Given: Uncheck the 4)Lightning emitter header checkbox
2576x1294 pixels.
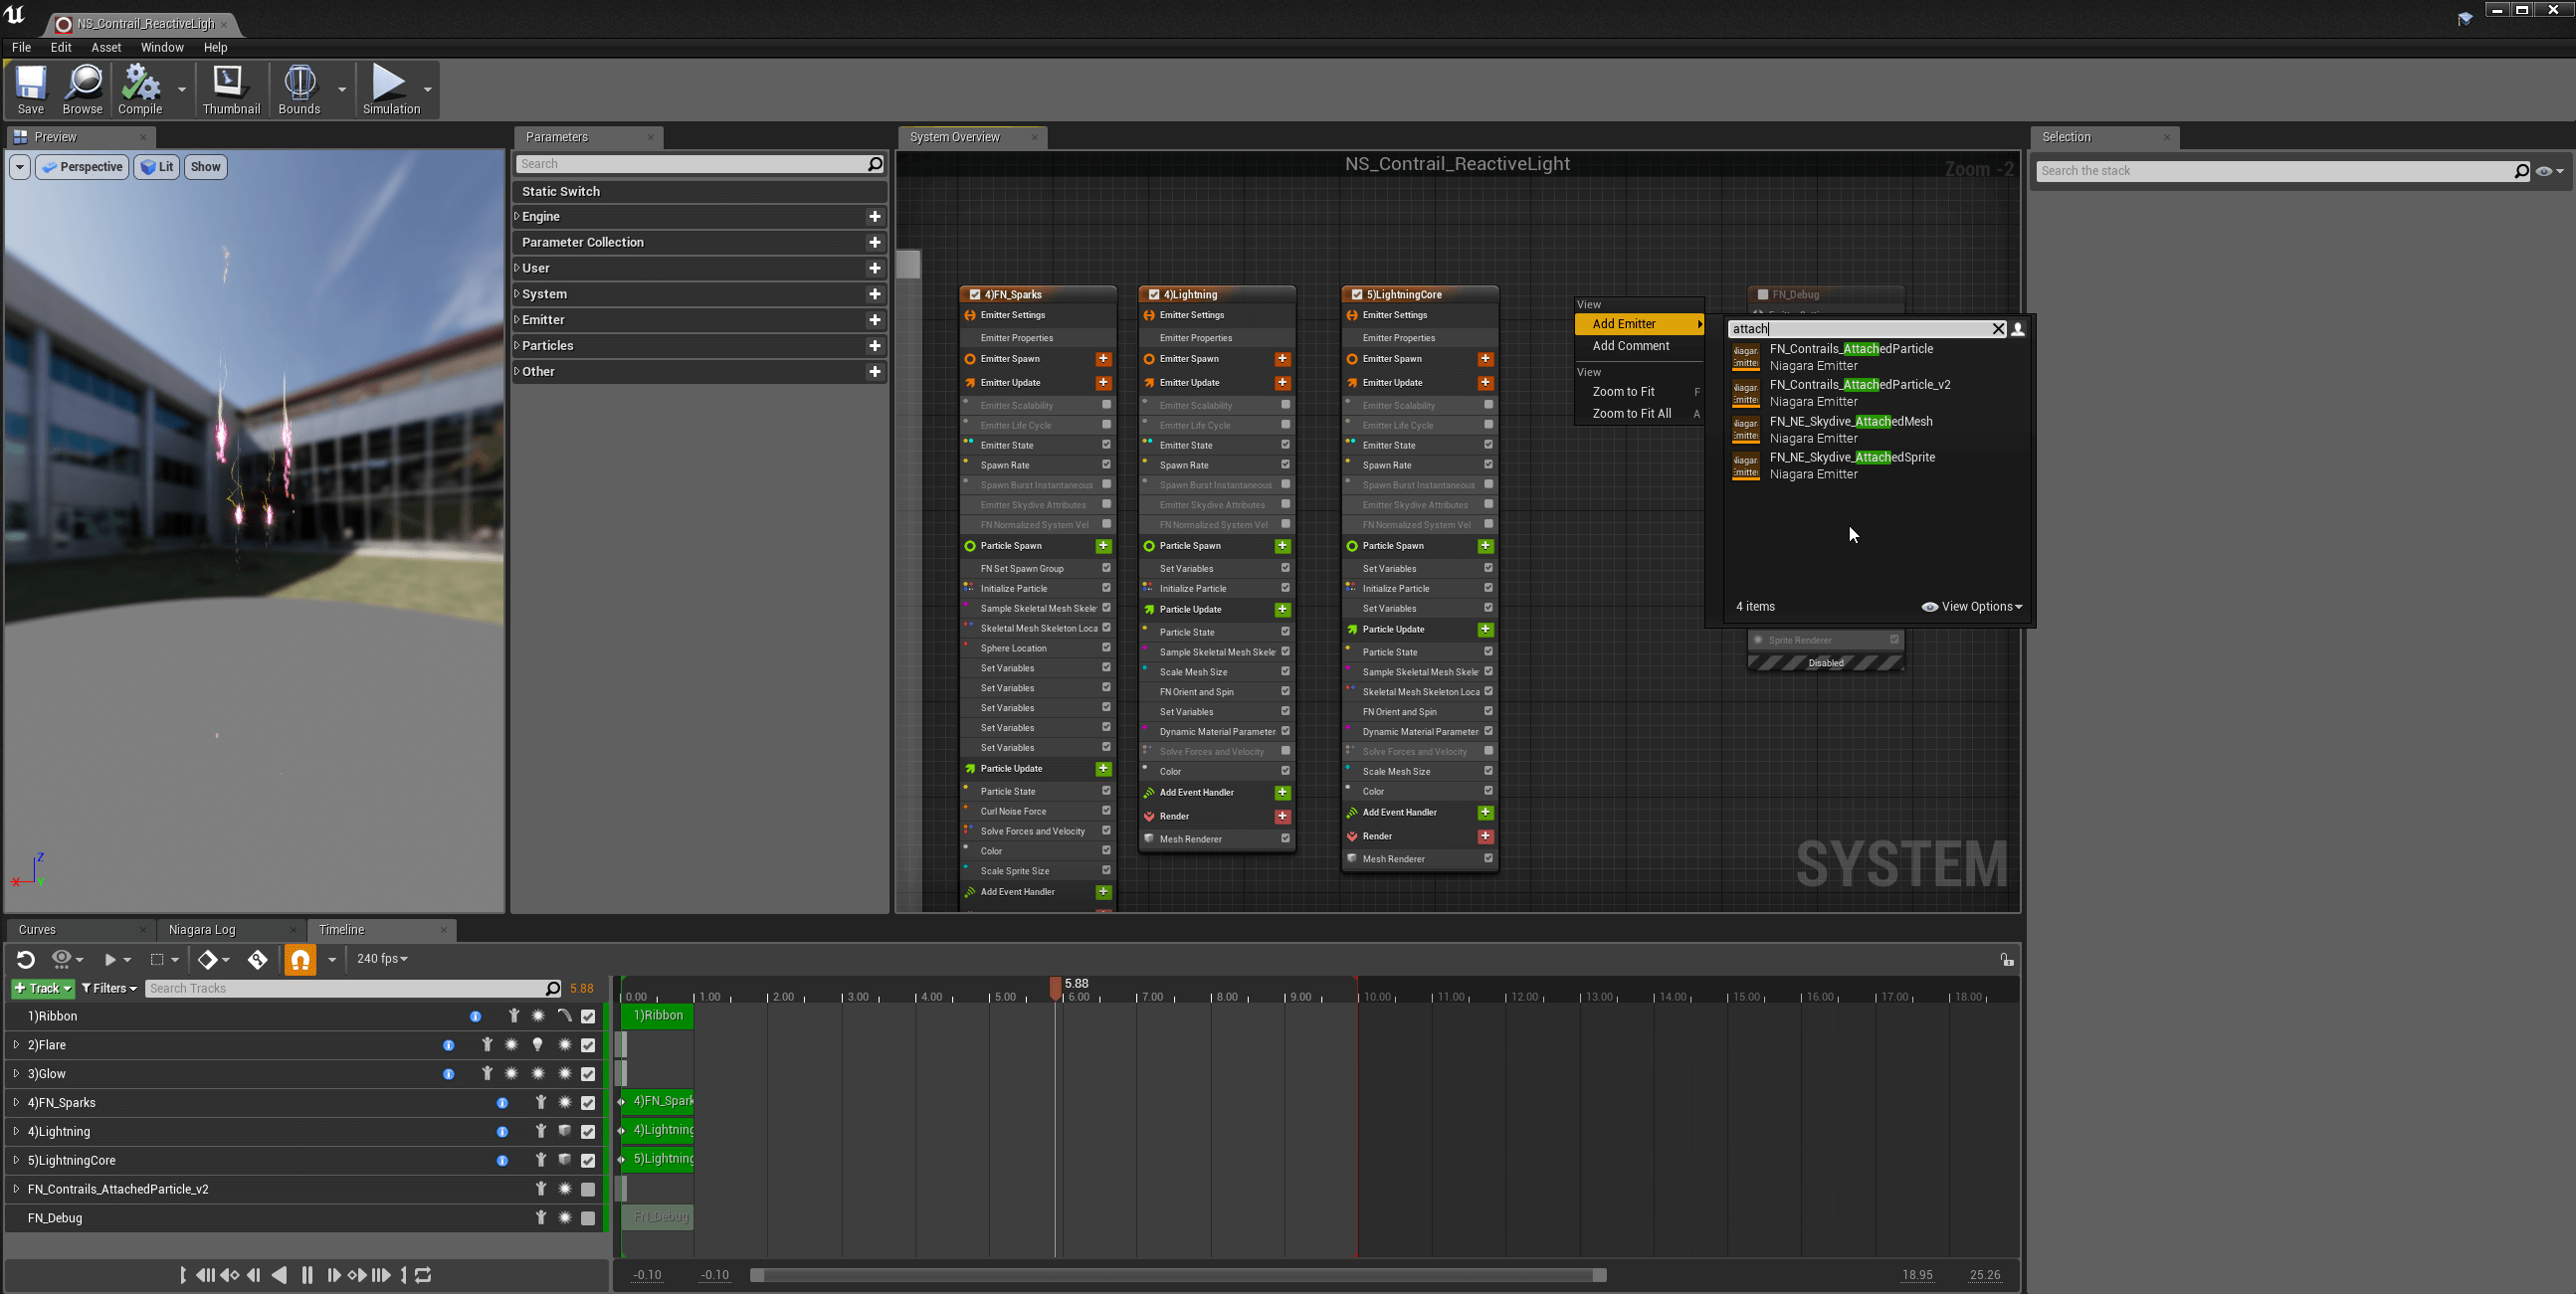Looking at the screenshot, I should coord(1154,295).
